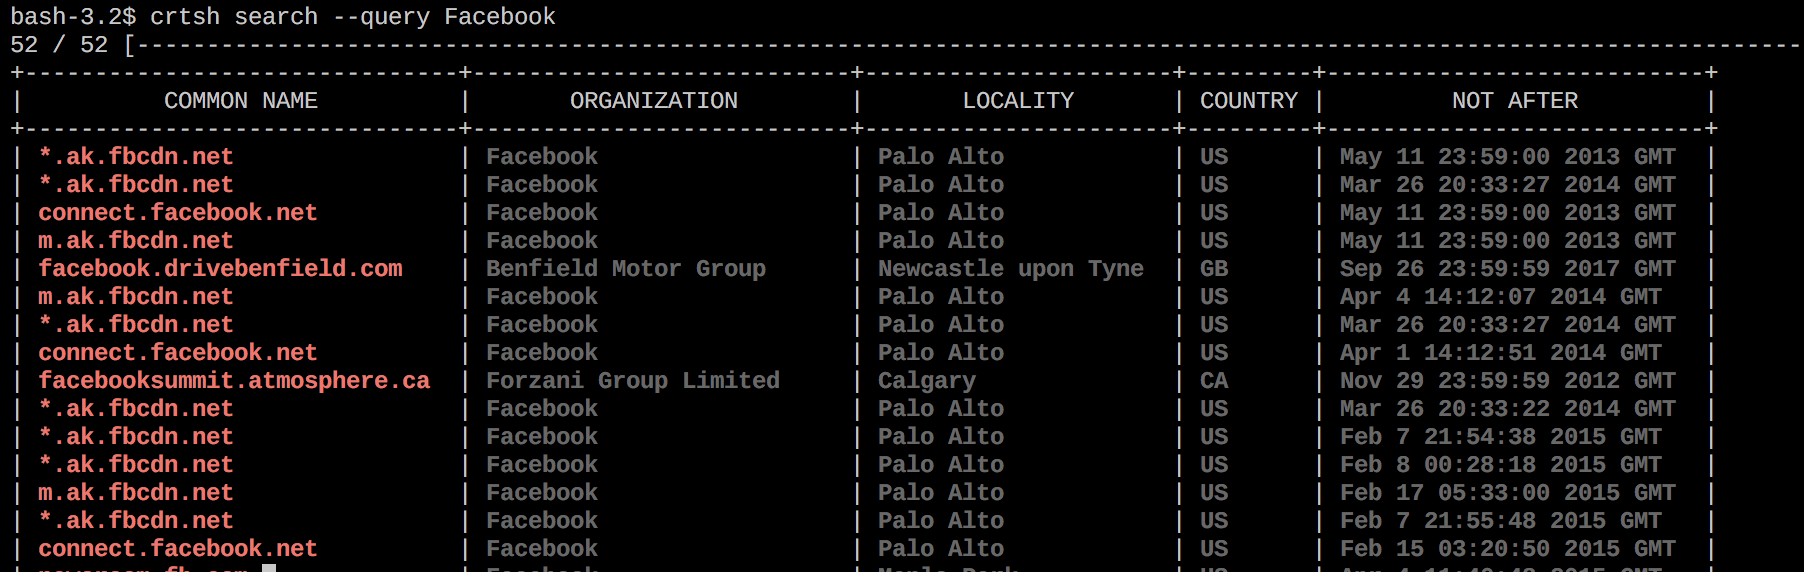Image resolution: width=1804 pixels, height=572 pixels.
Task: Click the NOT AFTER column header
Action: click(1515, 101)
